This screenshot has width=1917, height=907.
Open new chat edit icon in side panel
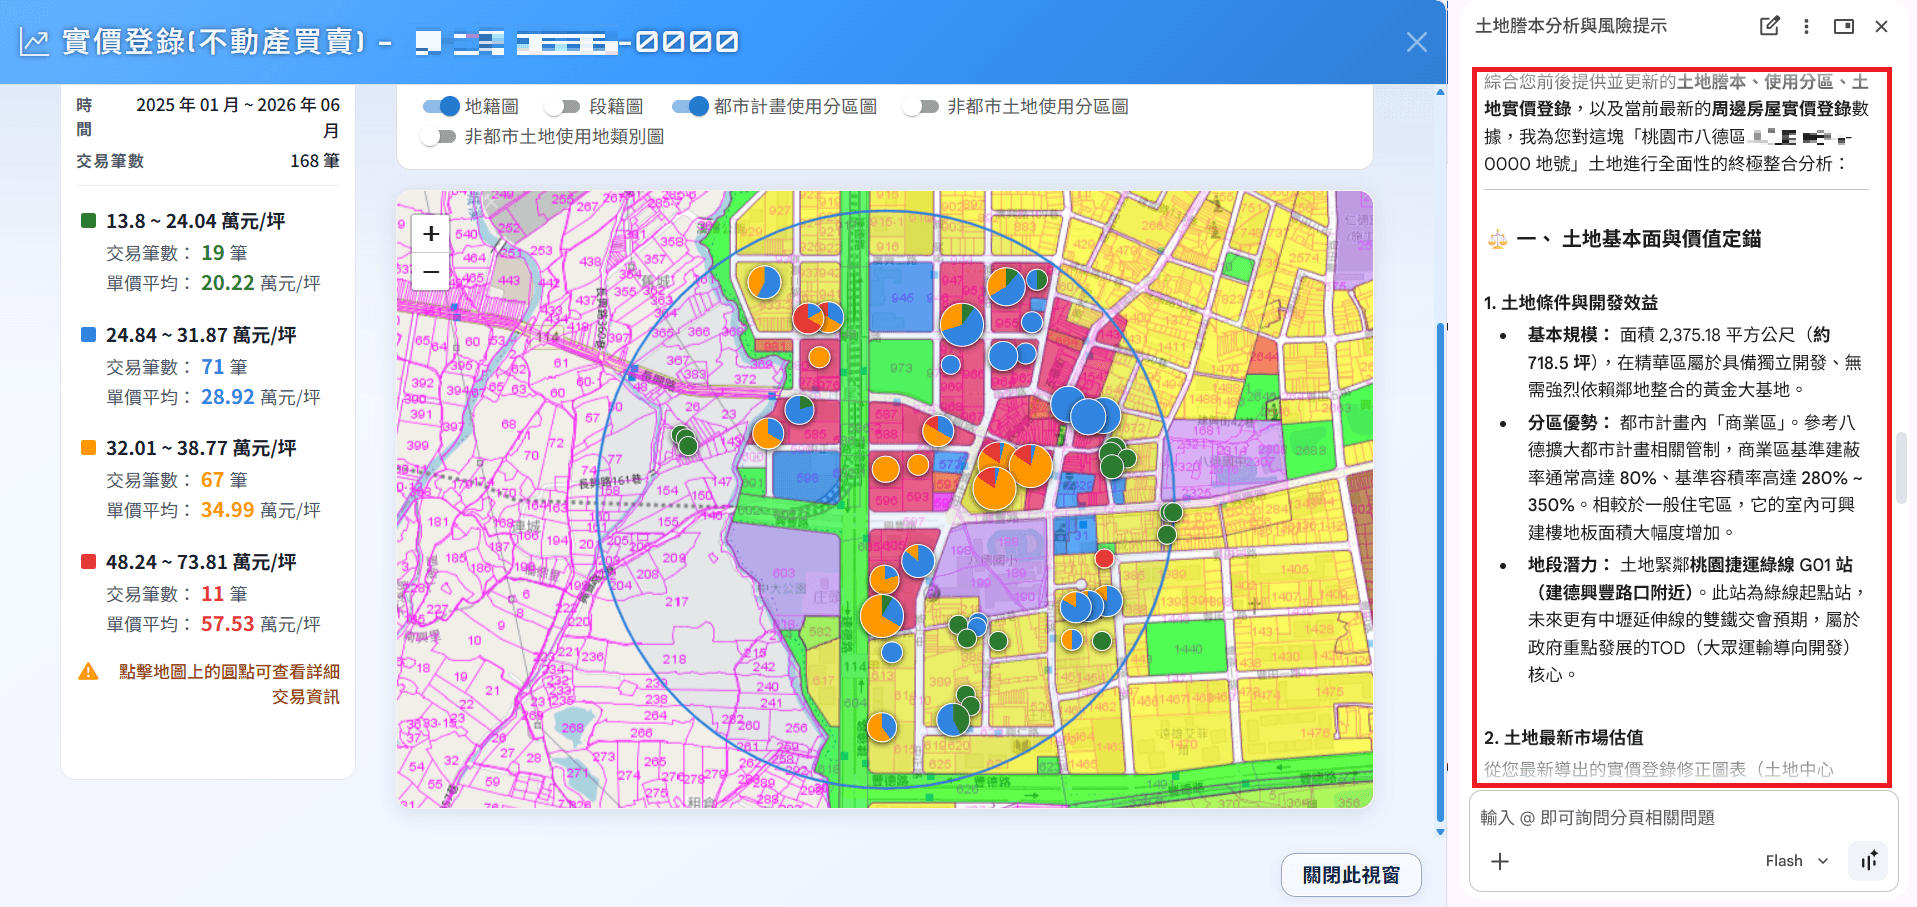pos(1769,26)
